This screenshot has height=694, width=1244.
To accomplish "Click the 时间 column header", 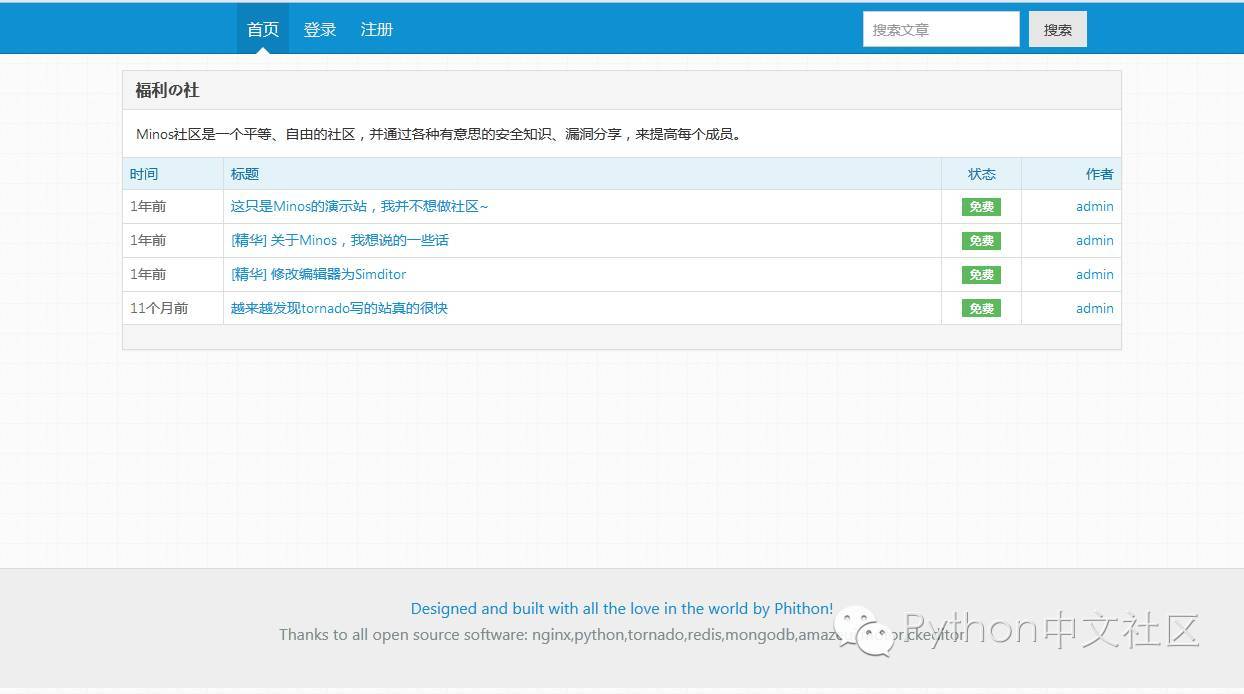I will pyautogui.click(x=144, y=174).
